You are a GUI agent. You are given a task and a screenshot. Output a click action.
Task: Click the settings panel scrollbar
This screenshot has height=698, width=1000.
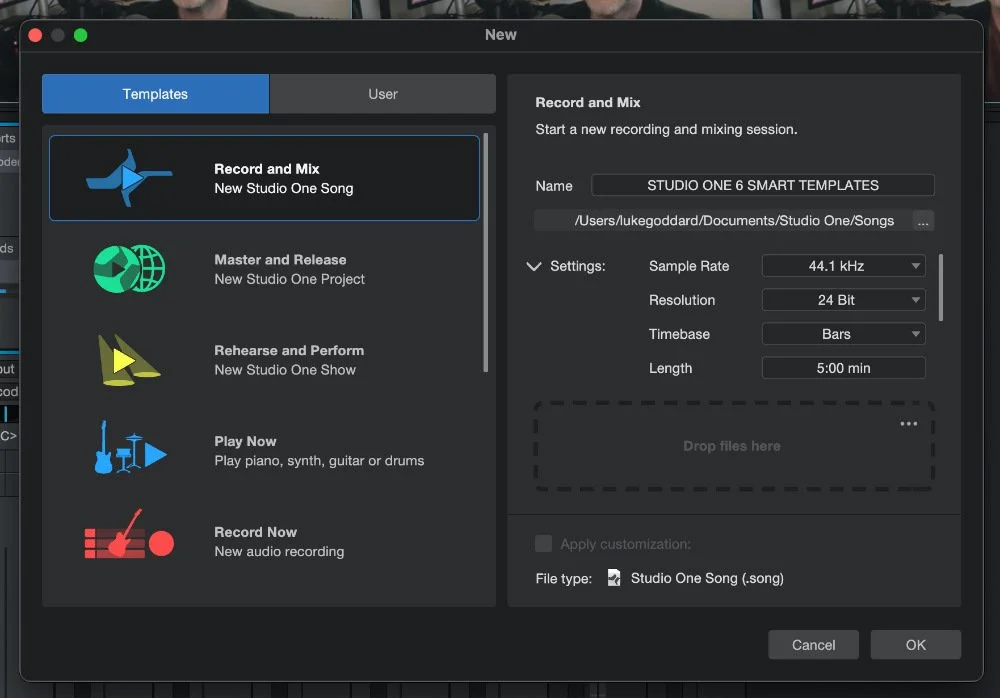coord(941,288)
